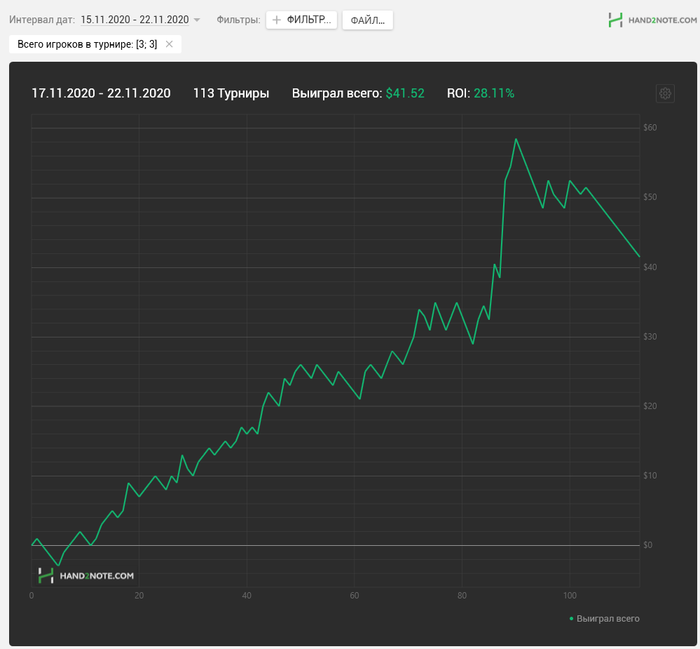Expand the date interval dropdown arrow
Image resolution: width=700 pixels, height=649 pixels.
(x=197, y=20)
